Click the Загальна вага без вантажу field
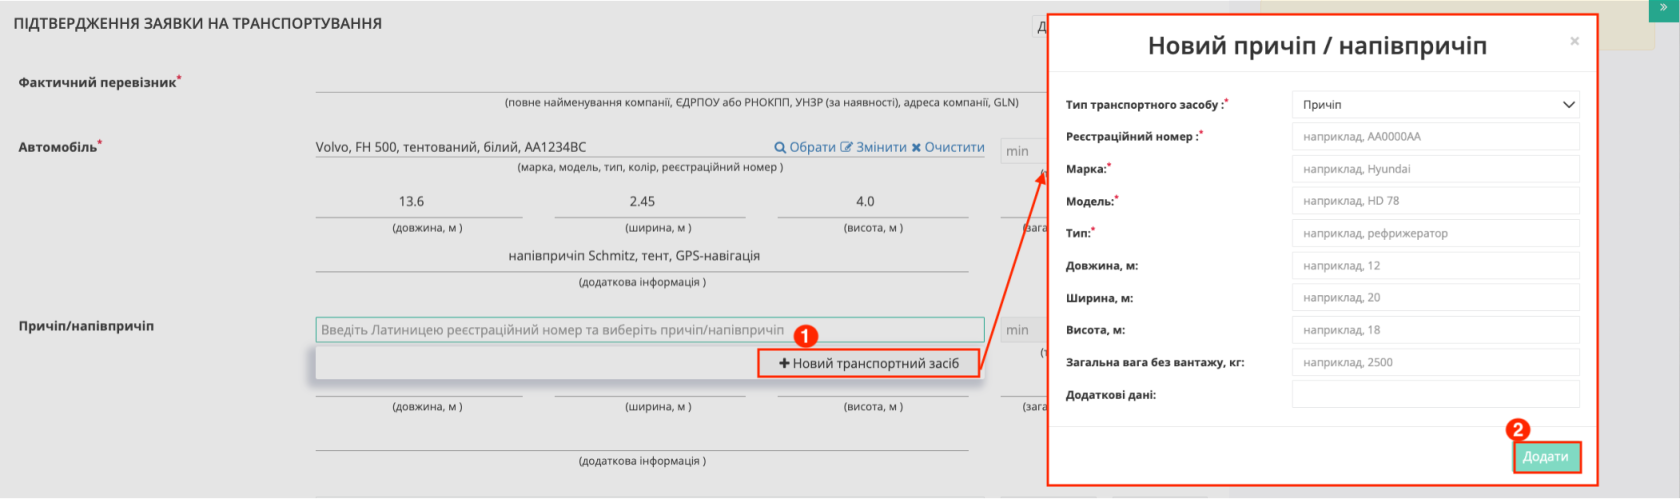 click(x=1435, y=362)
